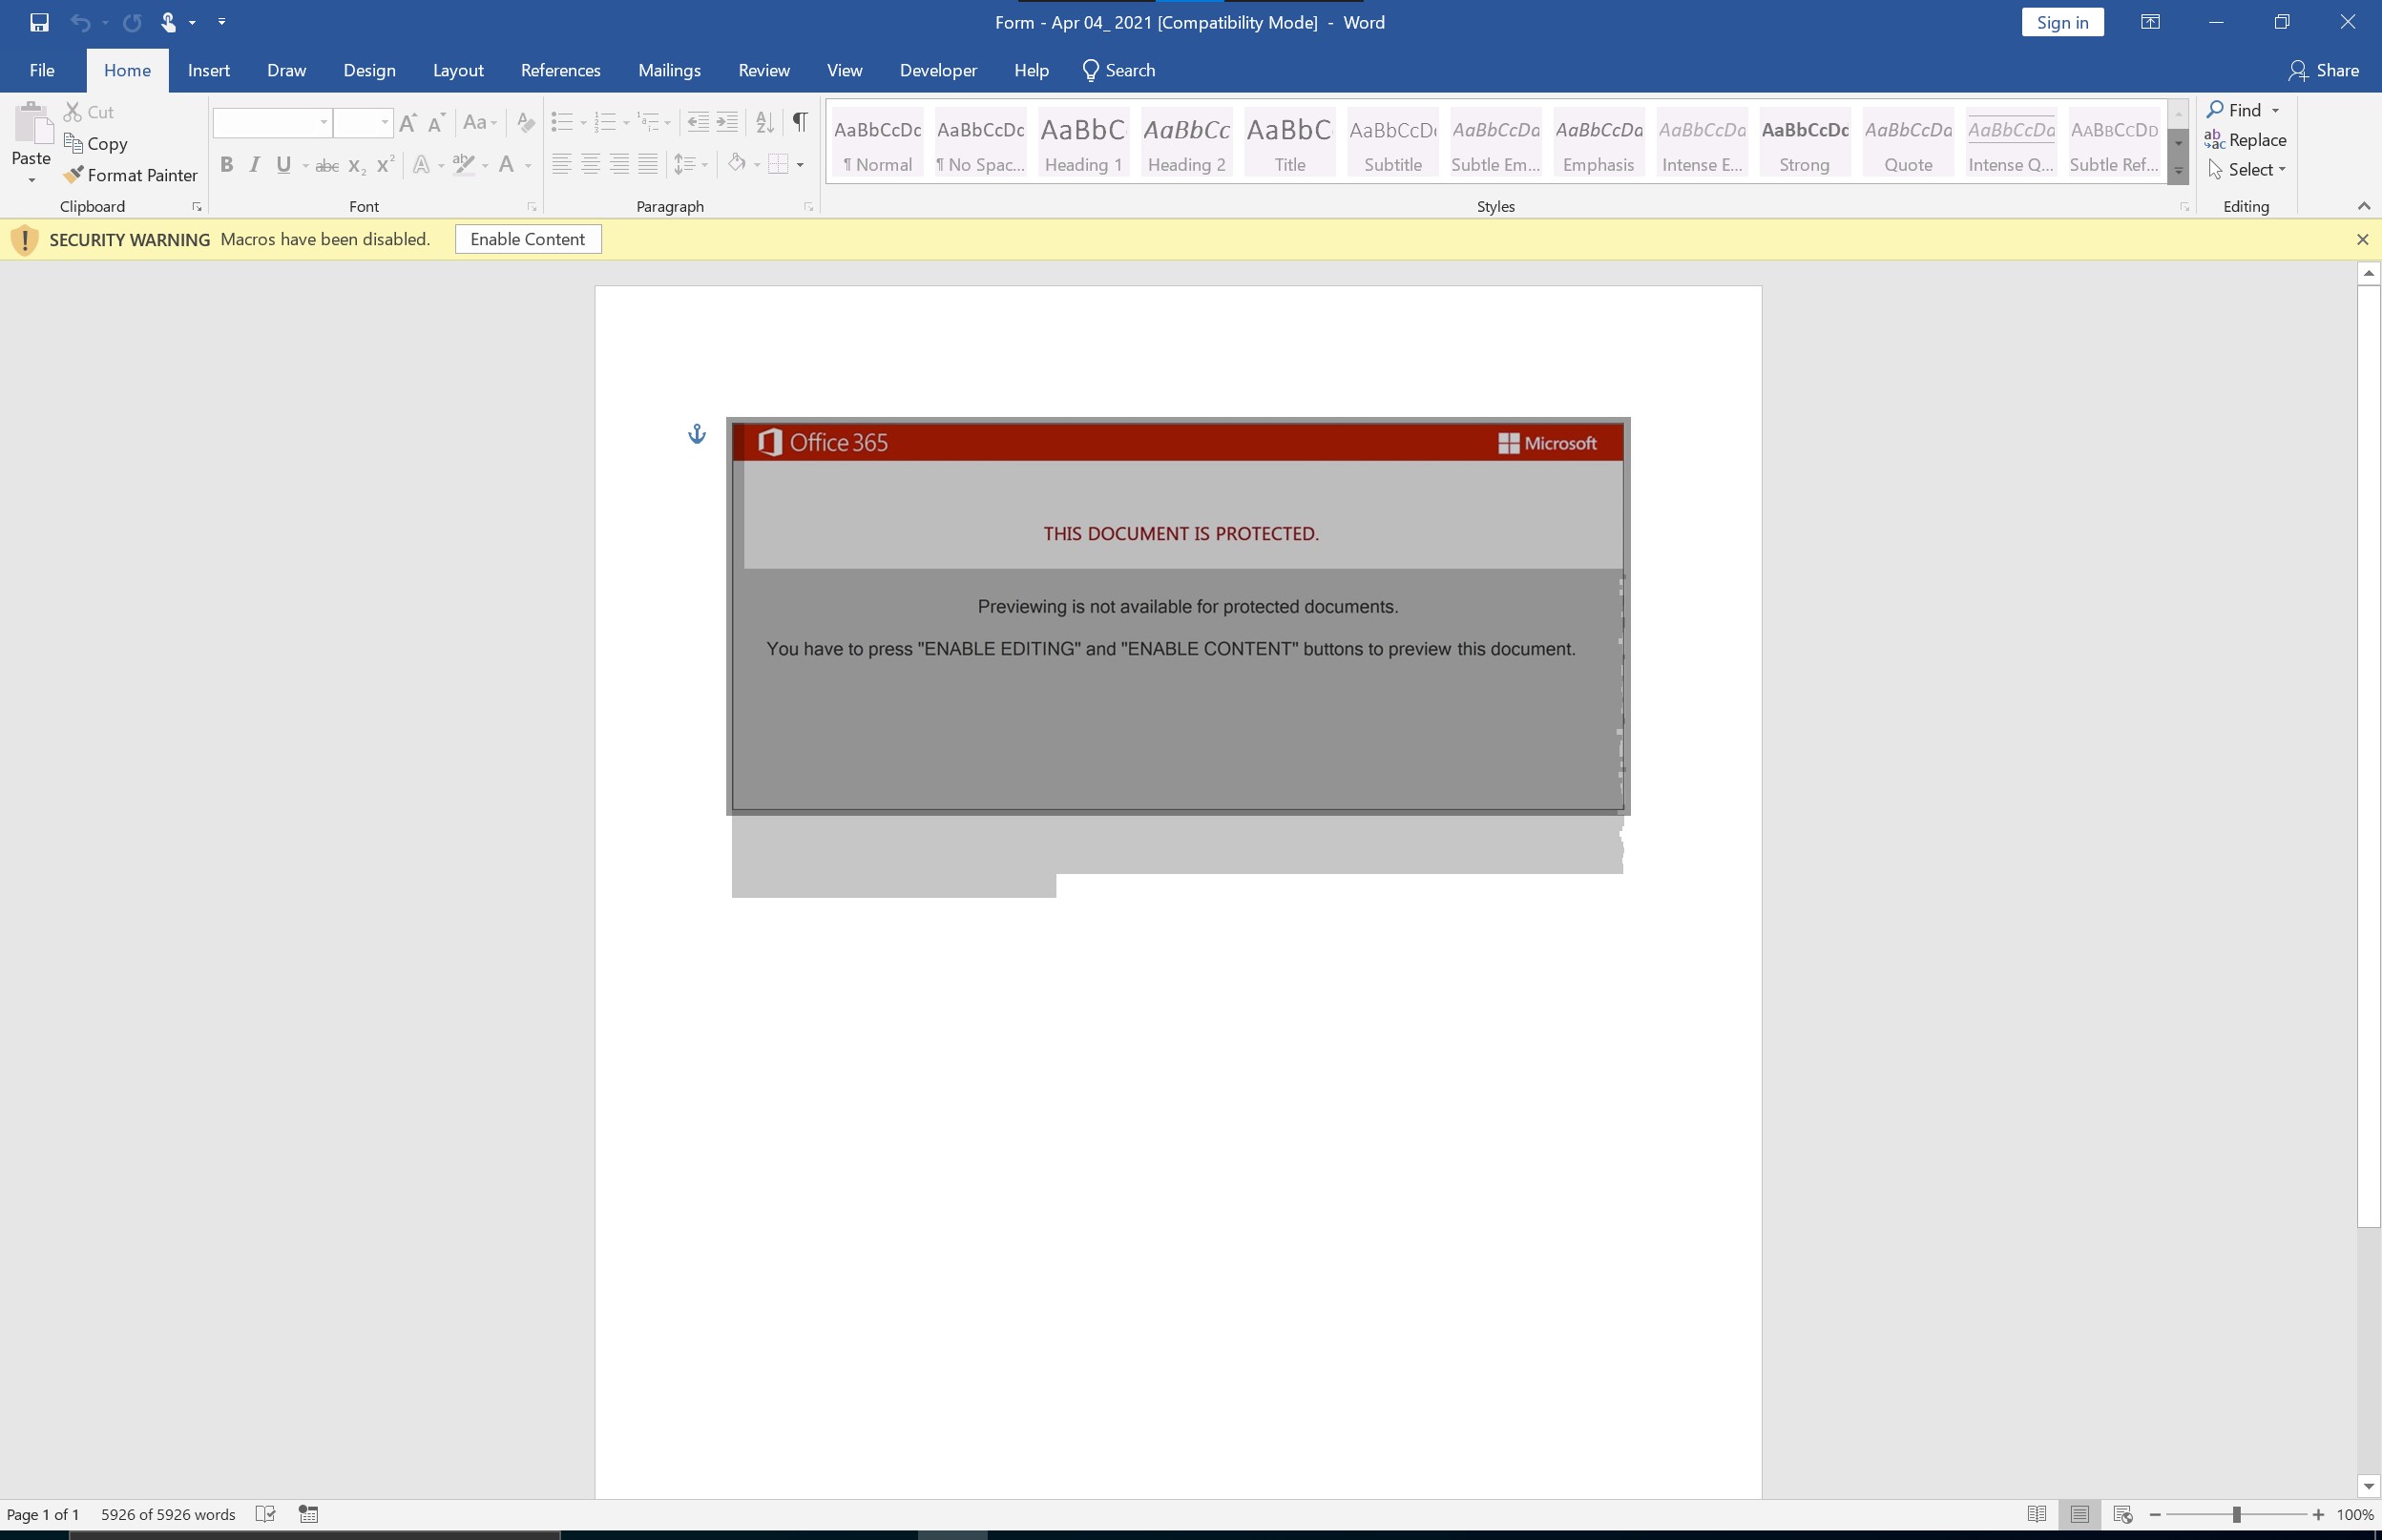
Task: Toggle Subscript formatting
Action: [356, 164]
